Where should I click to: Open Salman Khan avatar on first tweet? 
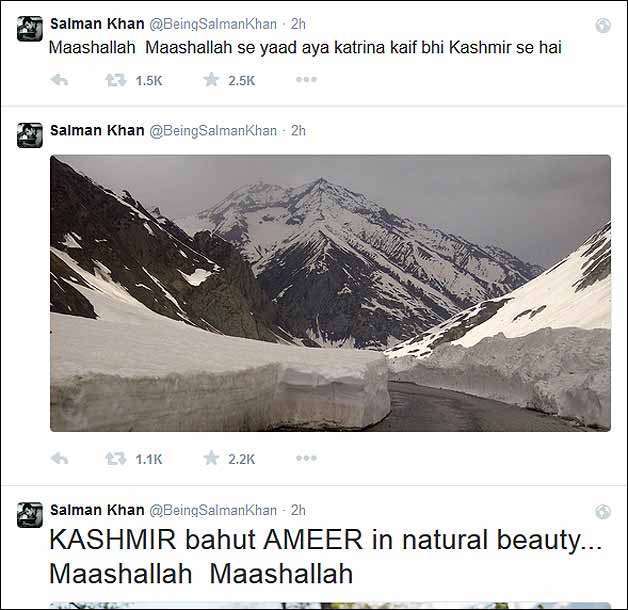point(30,29)
